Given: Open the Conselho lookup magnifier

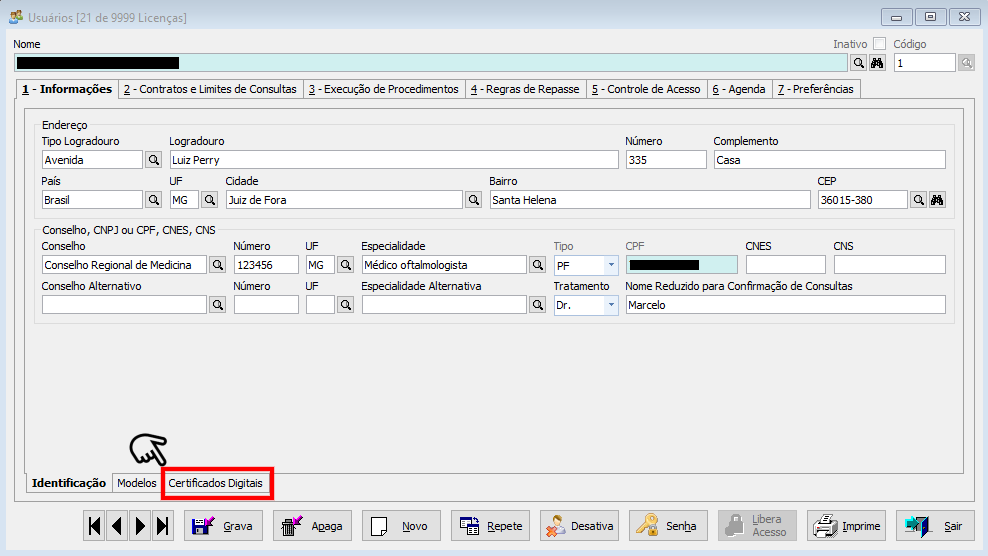Looking at the screenshot, I should tap(218, 265).
